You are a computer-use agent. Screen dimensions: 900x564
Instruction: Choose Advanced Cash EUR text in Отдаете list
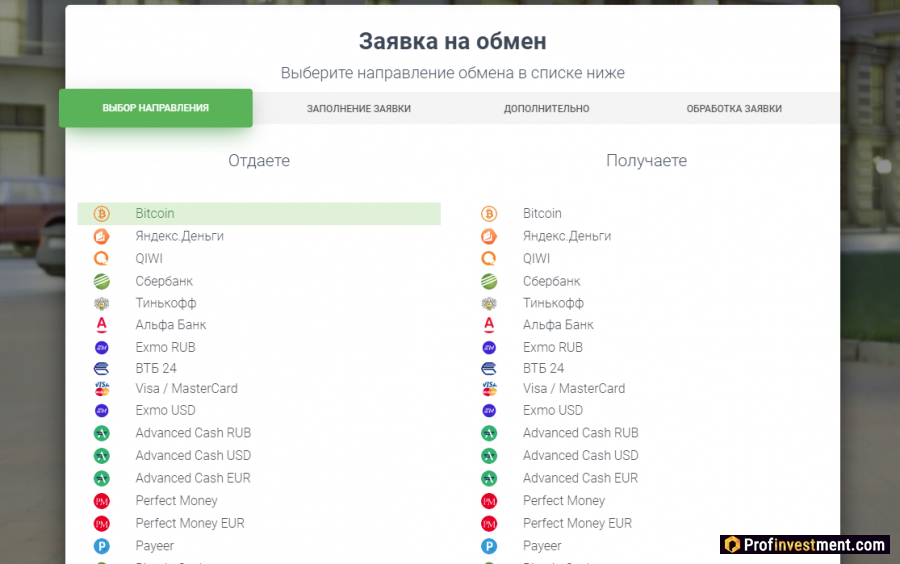[x=193, y=478]
